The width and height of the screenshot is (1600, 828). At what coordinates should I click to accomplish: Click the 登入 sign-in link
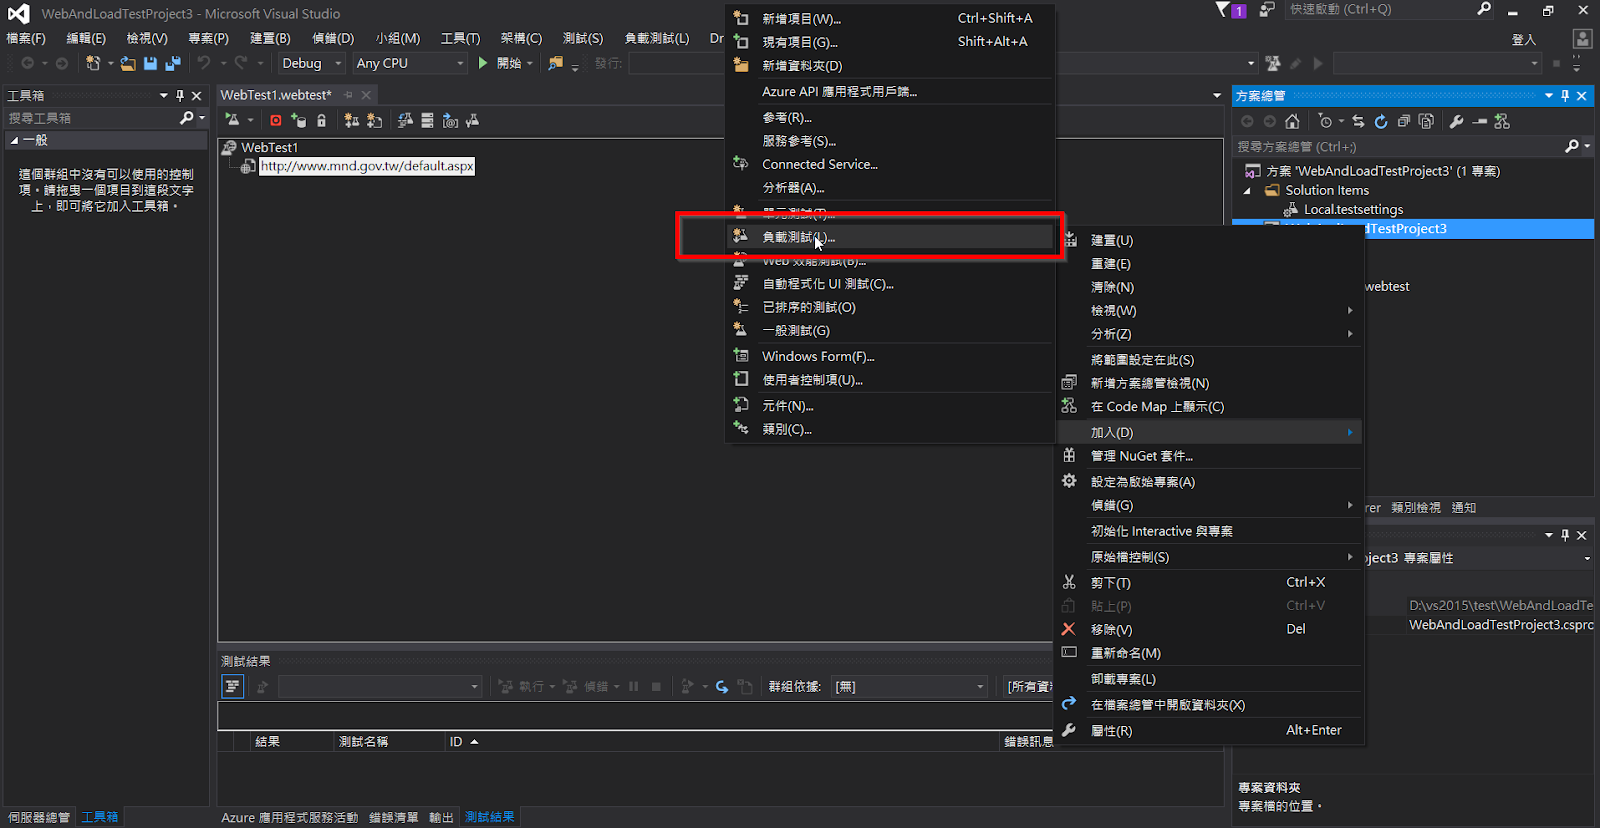1524,40
